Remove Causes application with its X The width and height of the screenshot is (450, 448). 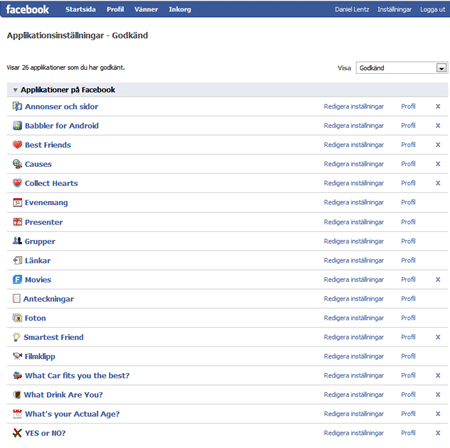[438, 164]
